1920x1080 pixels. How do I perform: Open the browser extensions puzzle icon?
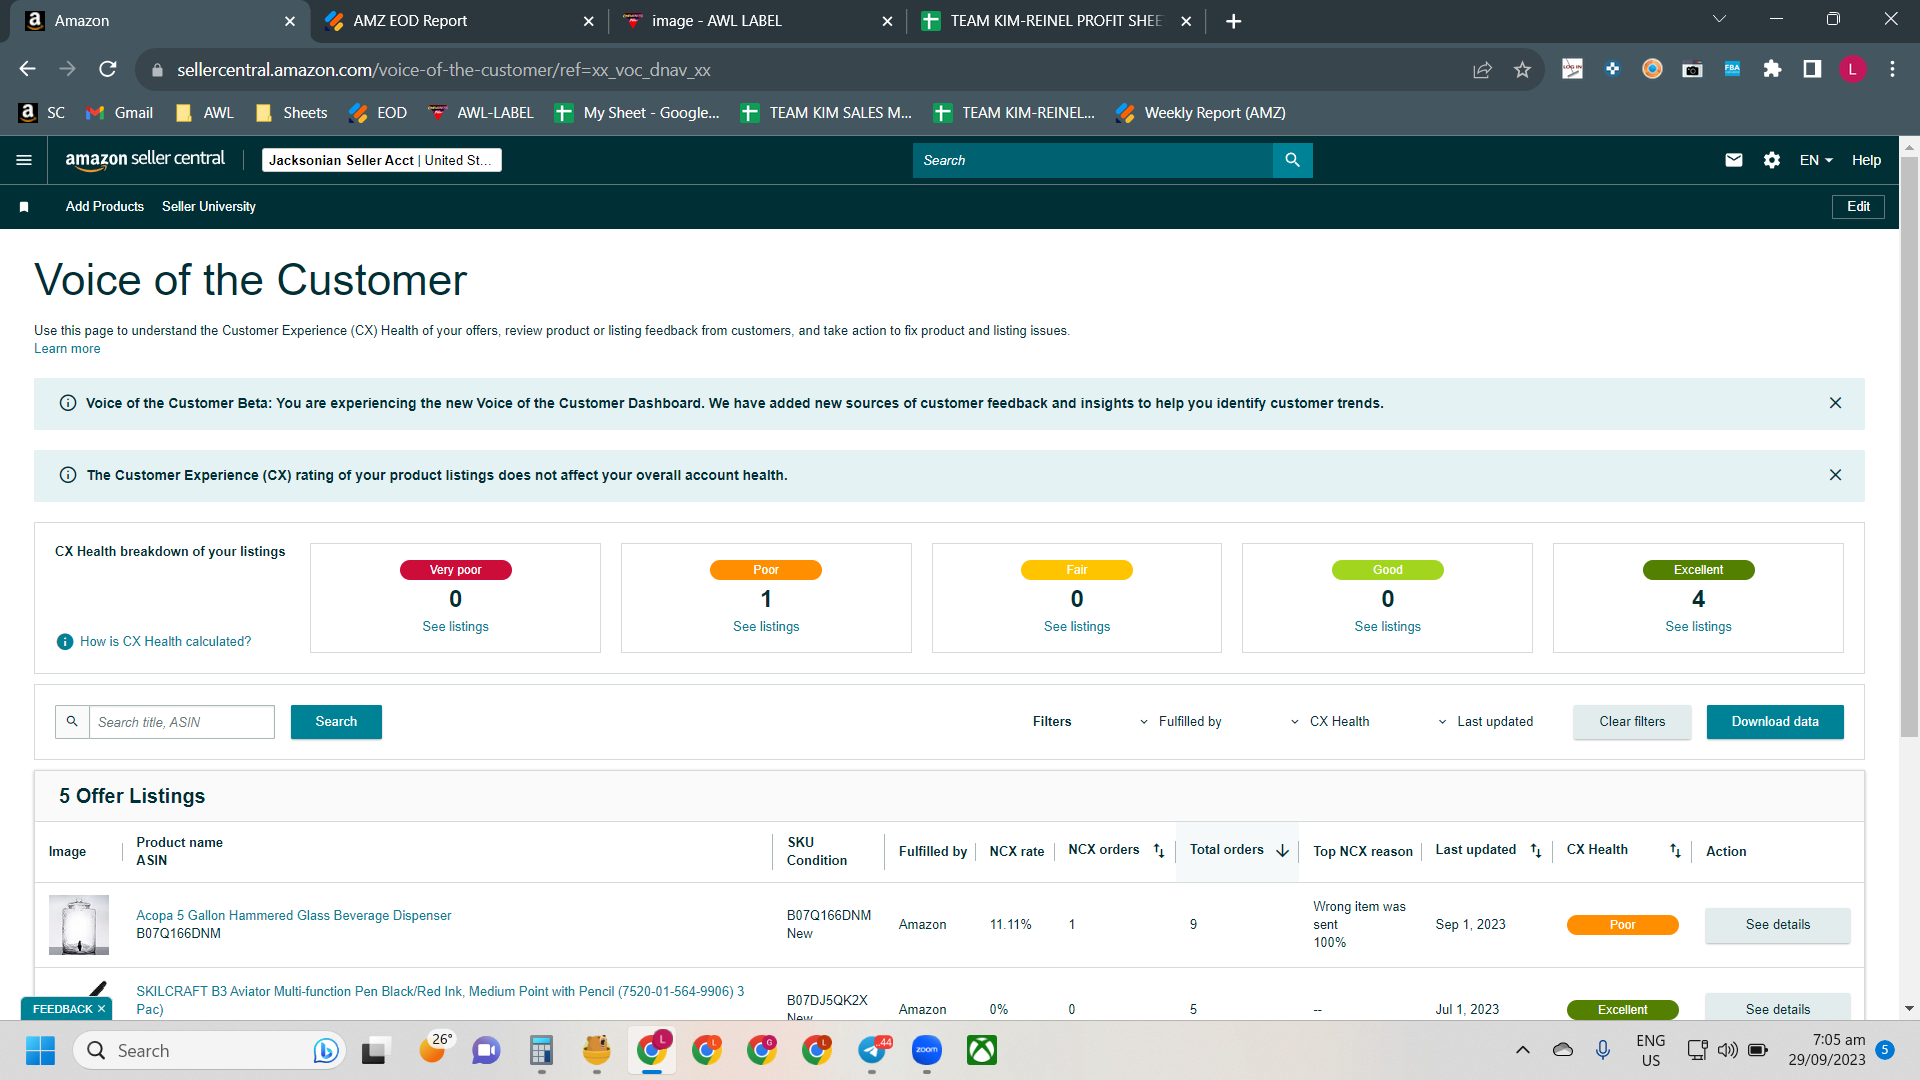pos(1772,69)
